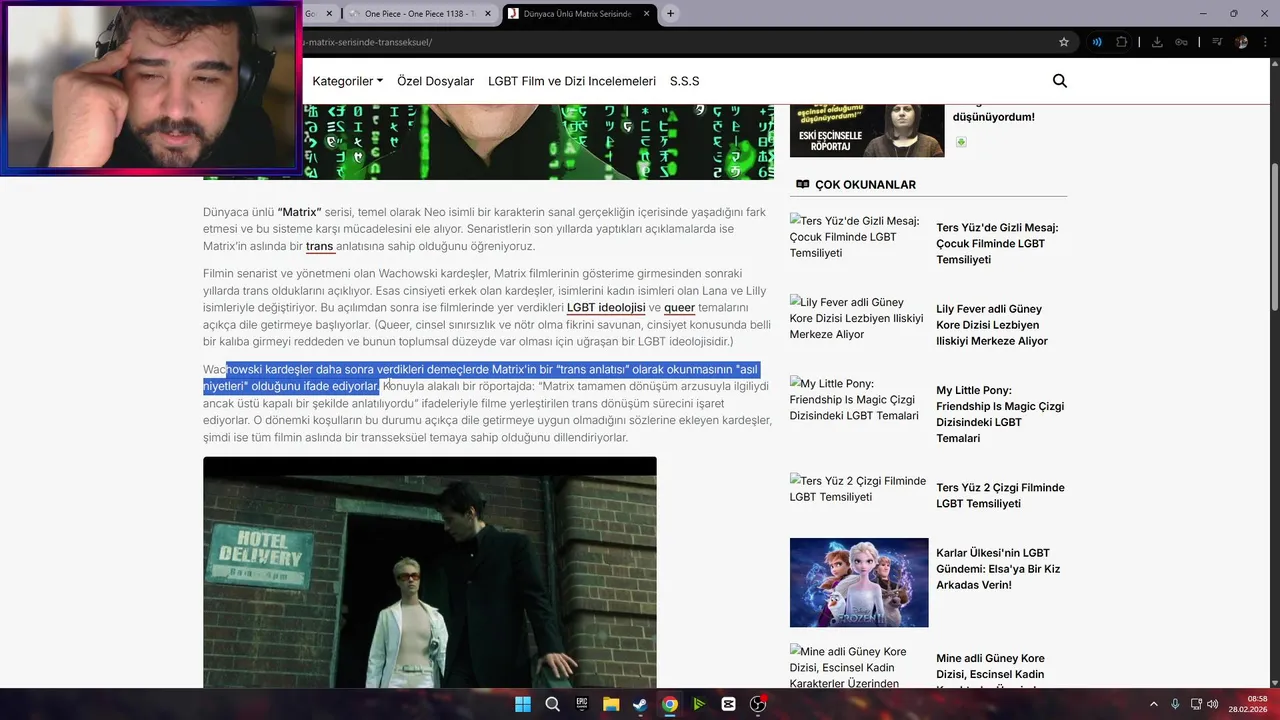
Task: Bookmark this page with the star icon
Action: (x=1064, y=42)
